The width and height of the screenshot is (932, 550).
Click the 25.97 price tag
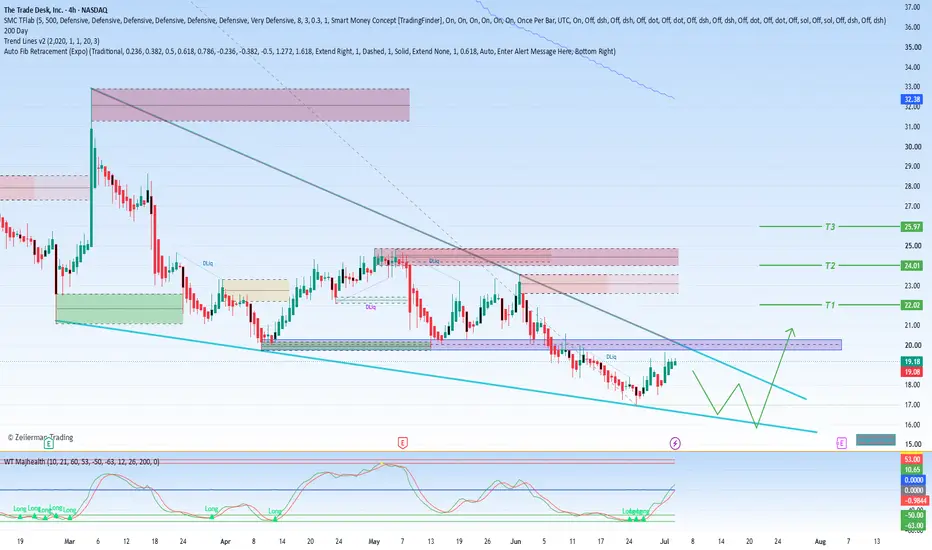[912, 227]
